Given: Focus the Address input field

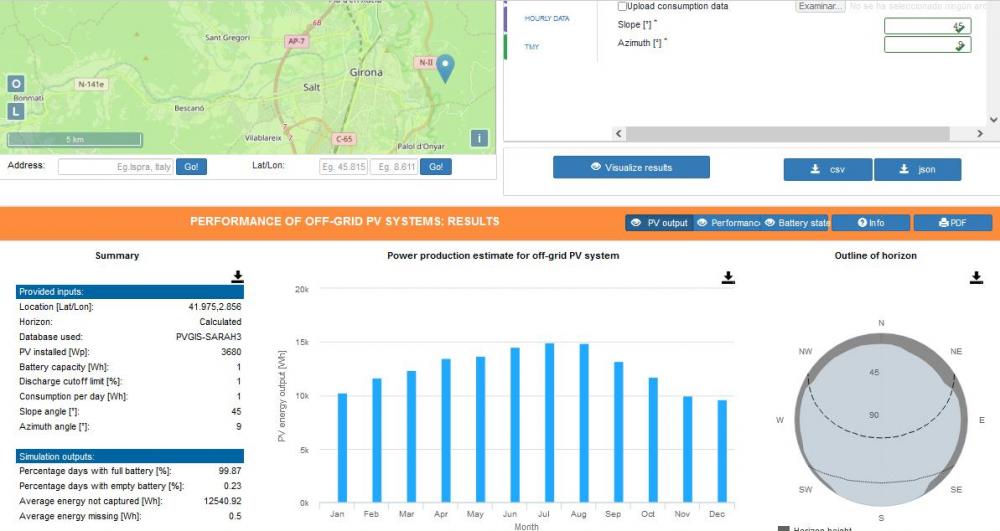Looking at the screenshot, I should coord(115,167).
